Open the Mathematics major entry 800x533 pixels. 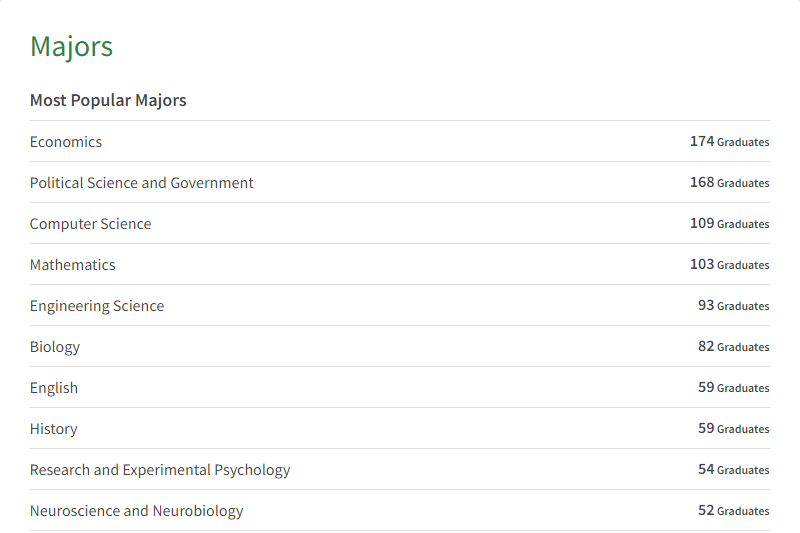(x=72, y=265)
